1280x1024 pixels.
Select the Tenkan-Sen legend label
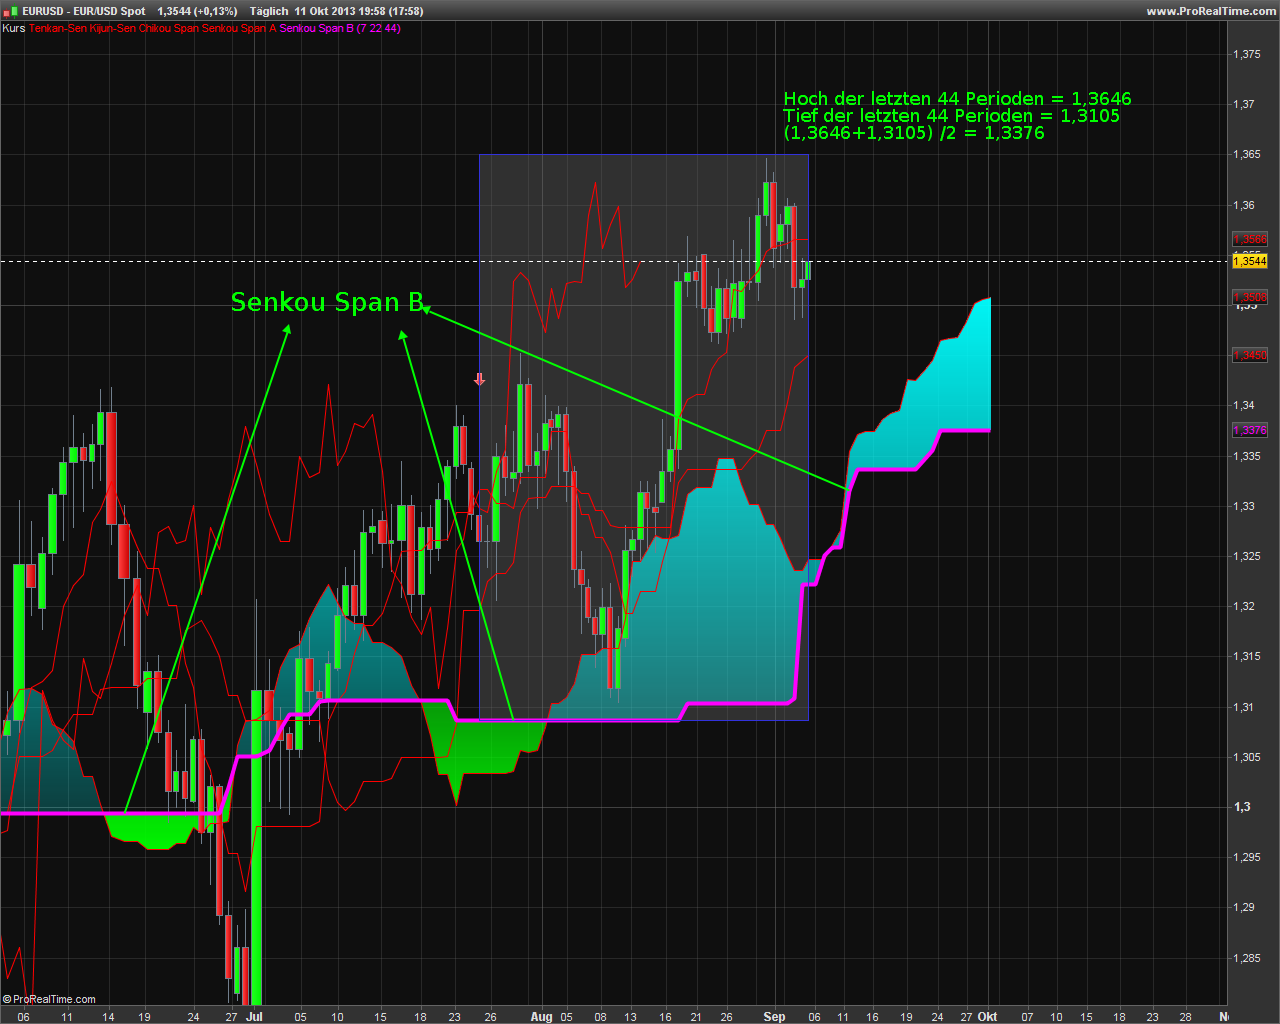58,28
